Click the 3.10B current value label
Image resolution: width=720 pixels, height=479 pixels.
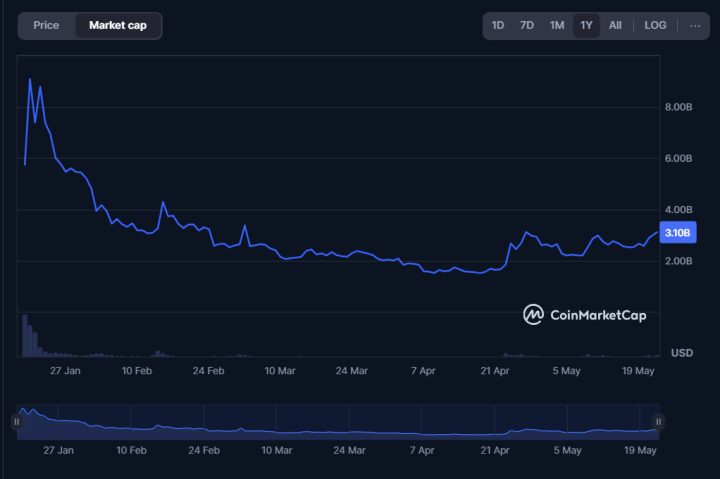(x=679, y=233)
